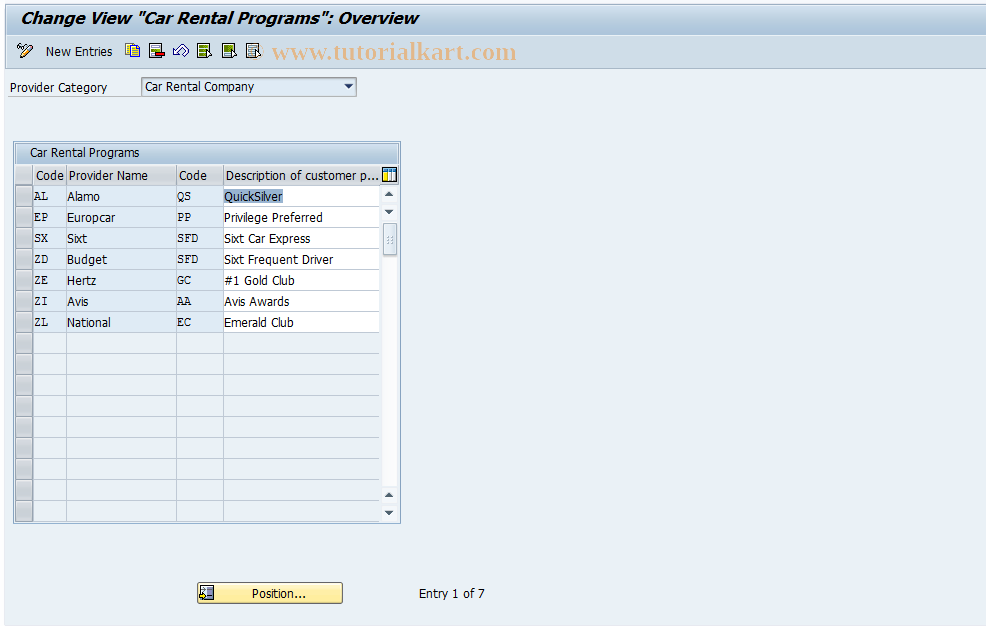Click the Select Block icon
986x626 pixels.
click(229, 51)
